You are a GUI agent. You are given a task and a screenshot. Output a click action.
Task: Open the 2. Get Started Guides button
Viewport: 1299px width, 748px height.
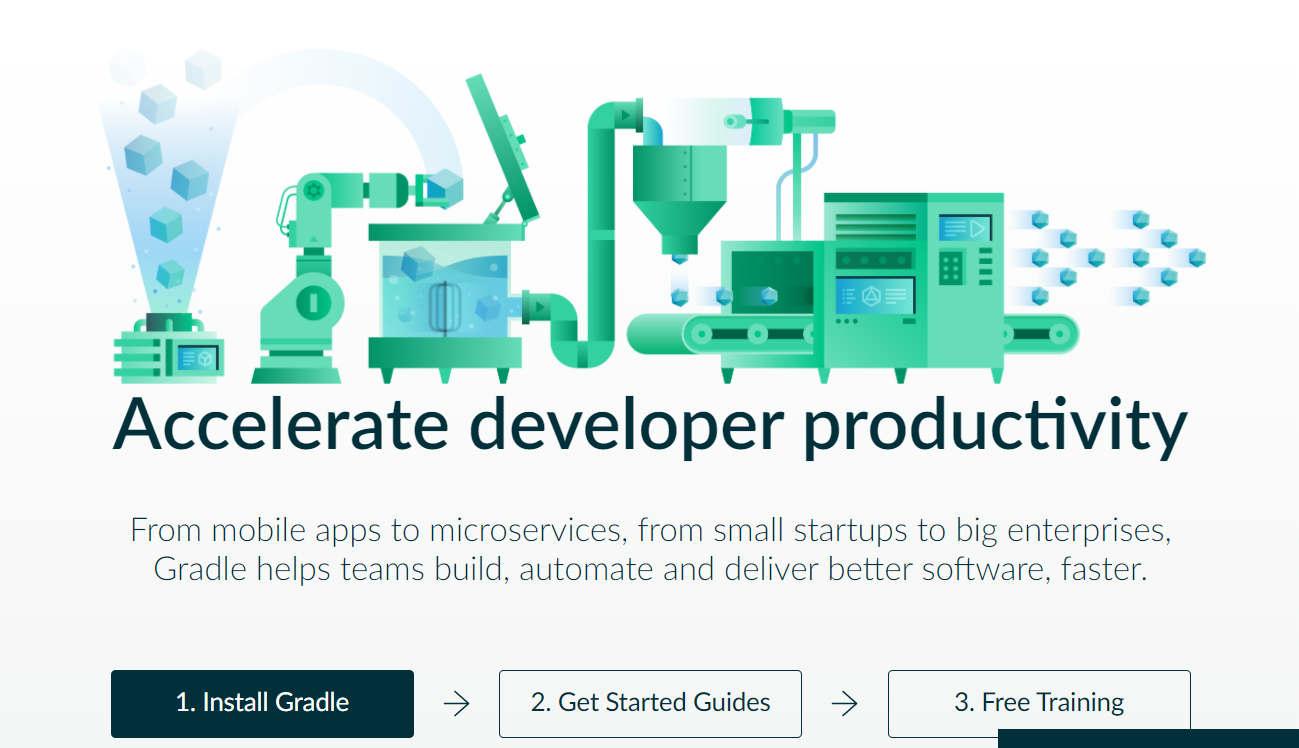coord(650,704)
